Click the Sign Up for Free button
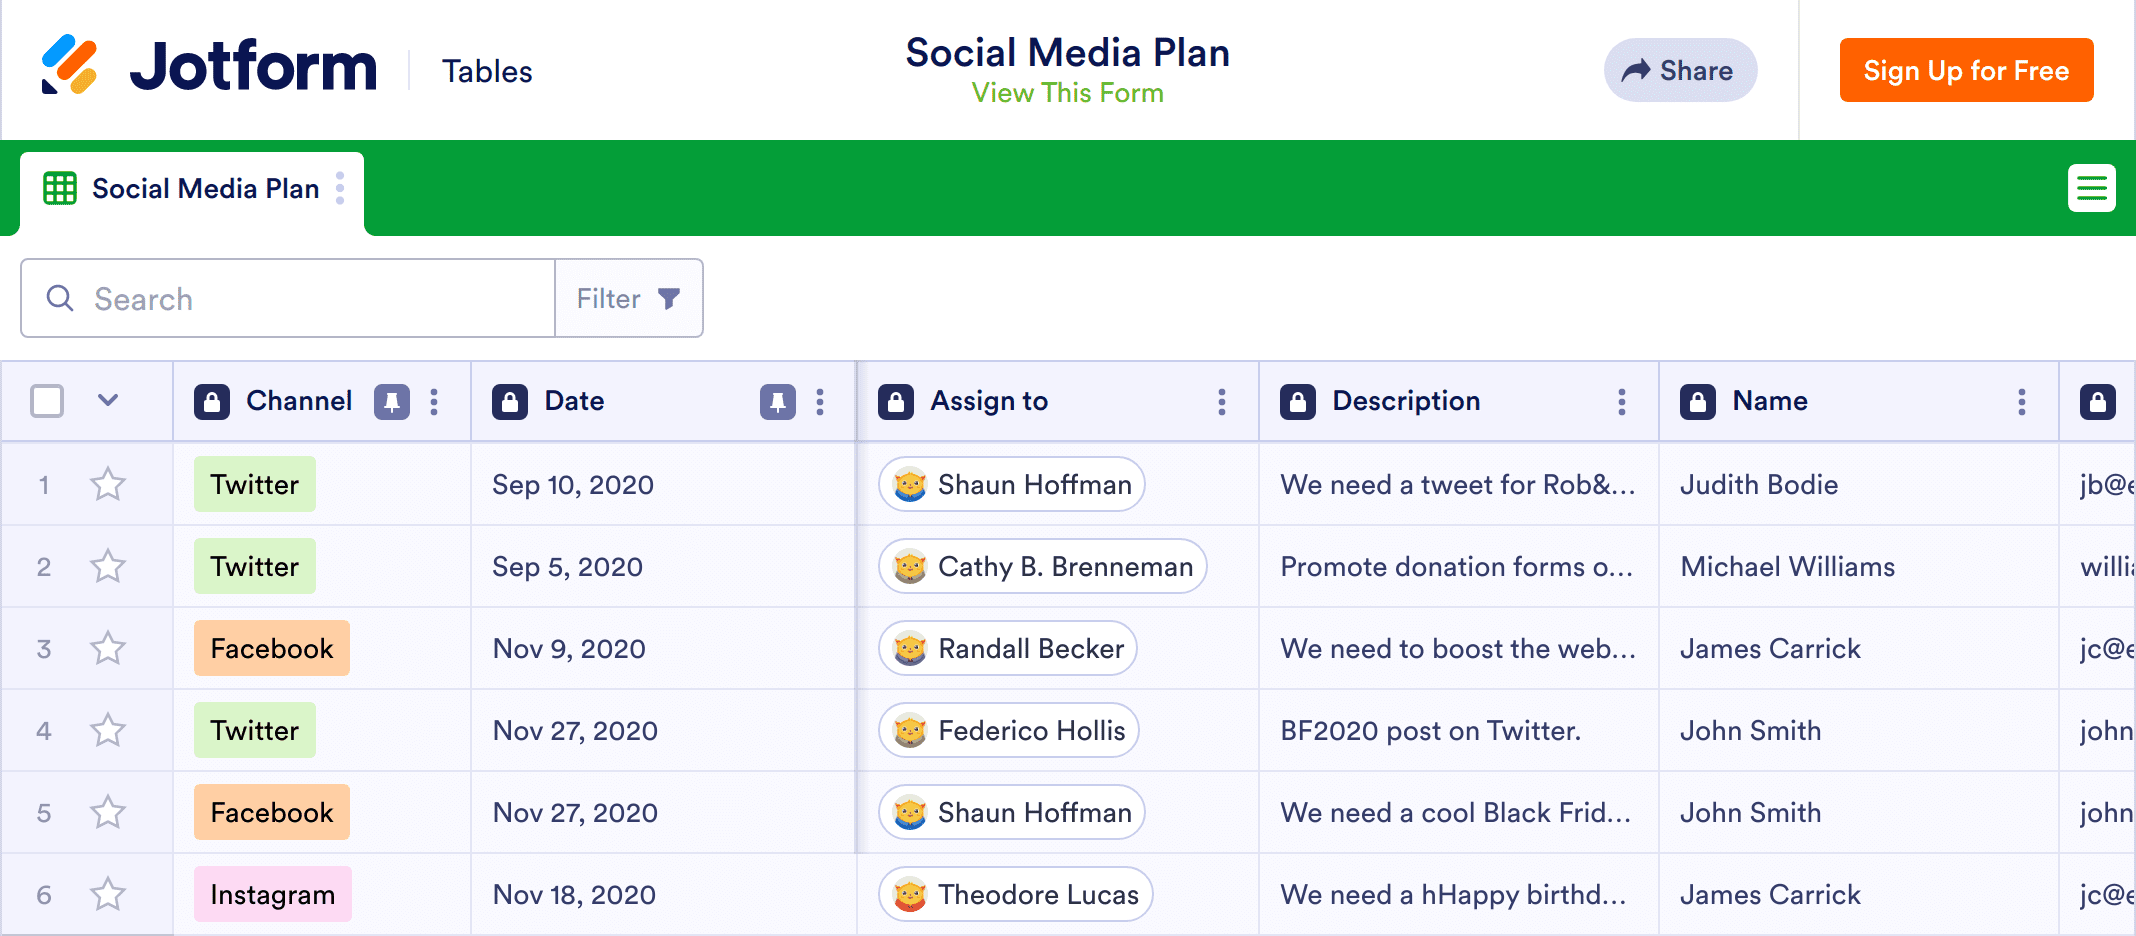The height and width of the screenshot is (936, 2136). click(x=1965, y=70)
